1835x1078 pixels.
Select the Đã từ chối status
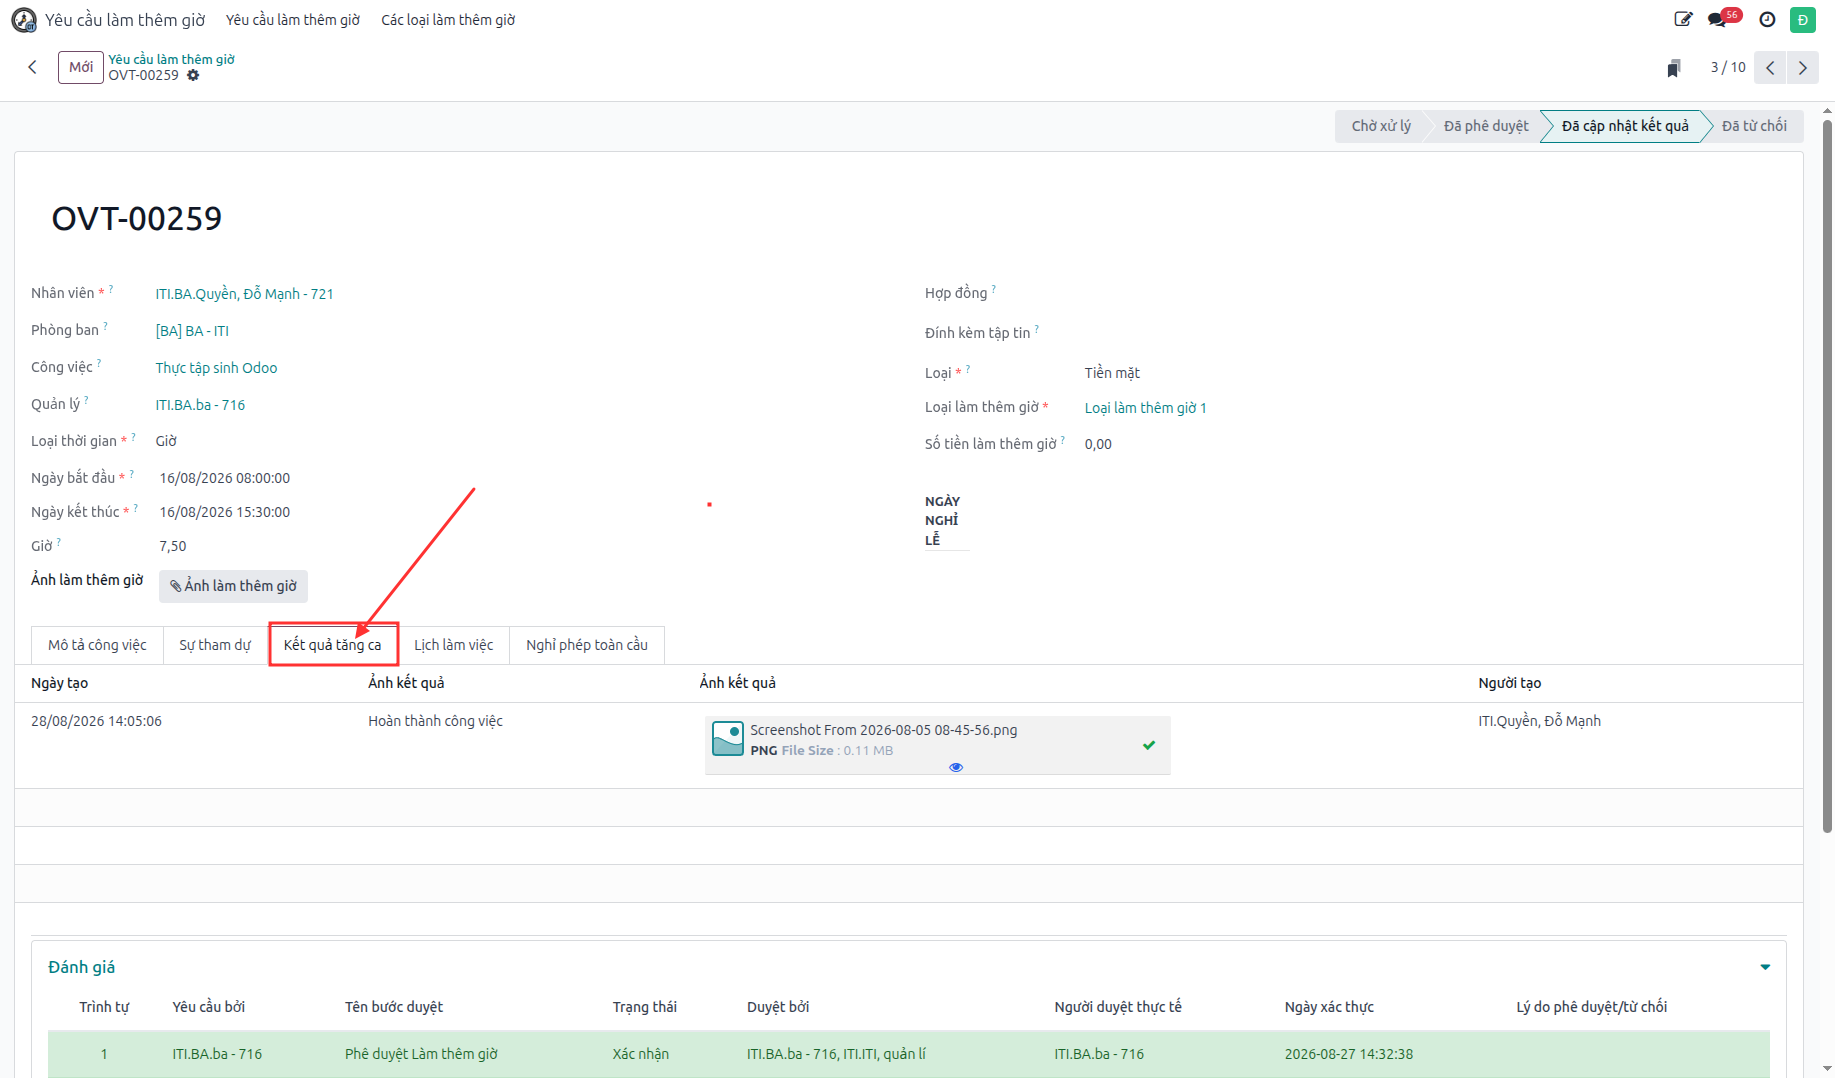coord(1754,126)
